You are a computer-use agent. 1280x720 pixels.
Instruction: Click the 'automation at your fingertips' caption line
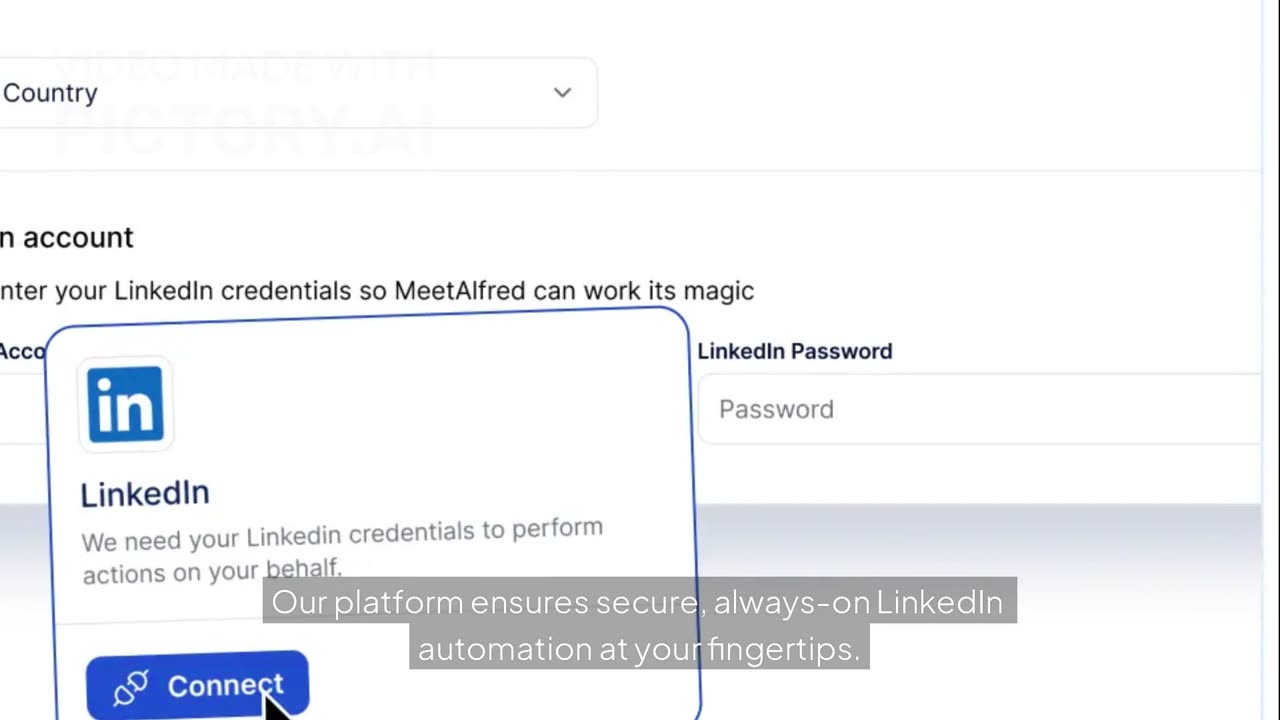pos(638,649)
